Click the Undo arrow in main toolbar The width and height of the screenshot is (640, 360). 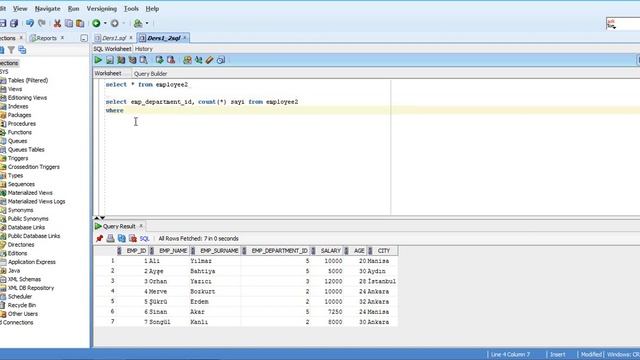30,23
